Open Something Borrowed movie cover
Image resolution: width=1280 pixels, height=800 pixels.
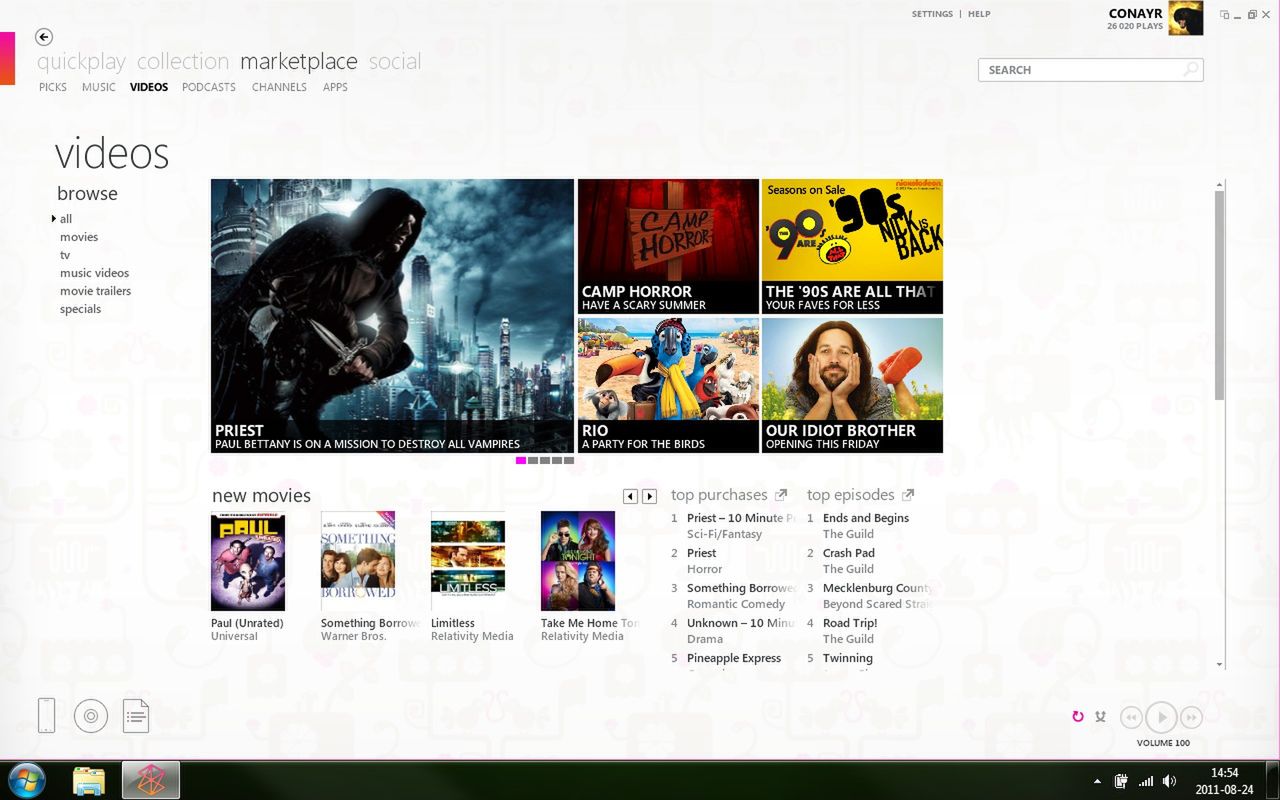[x=358, y=561]
